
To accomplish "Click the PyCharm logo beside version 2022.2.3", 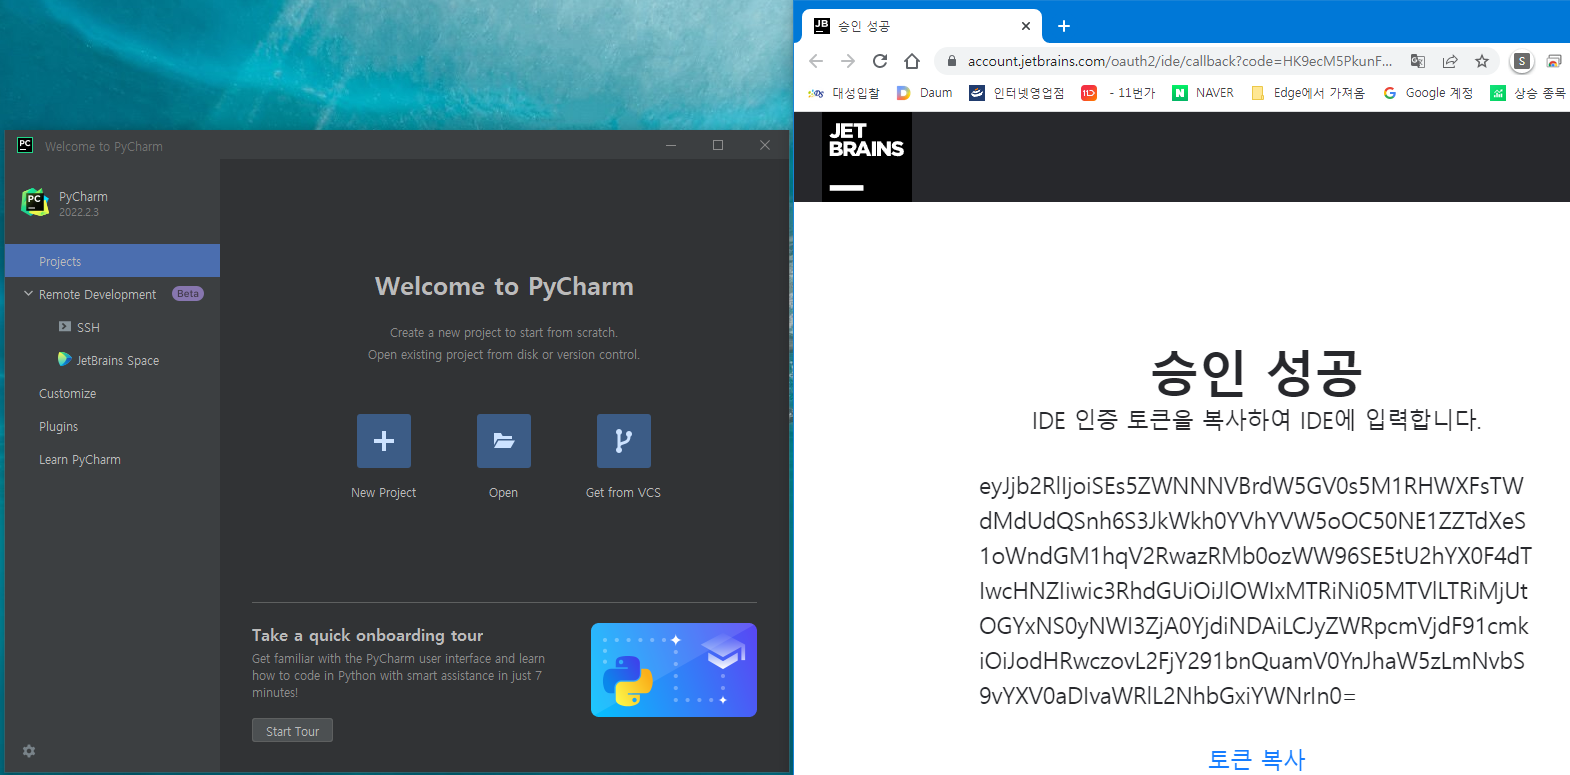I will 36,202.
